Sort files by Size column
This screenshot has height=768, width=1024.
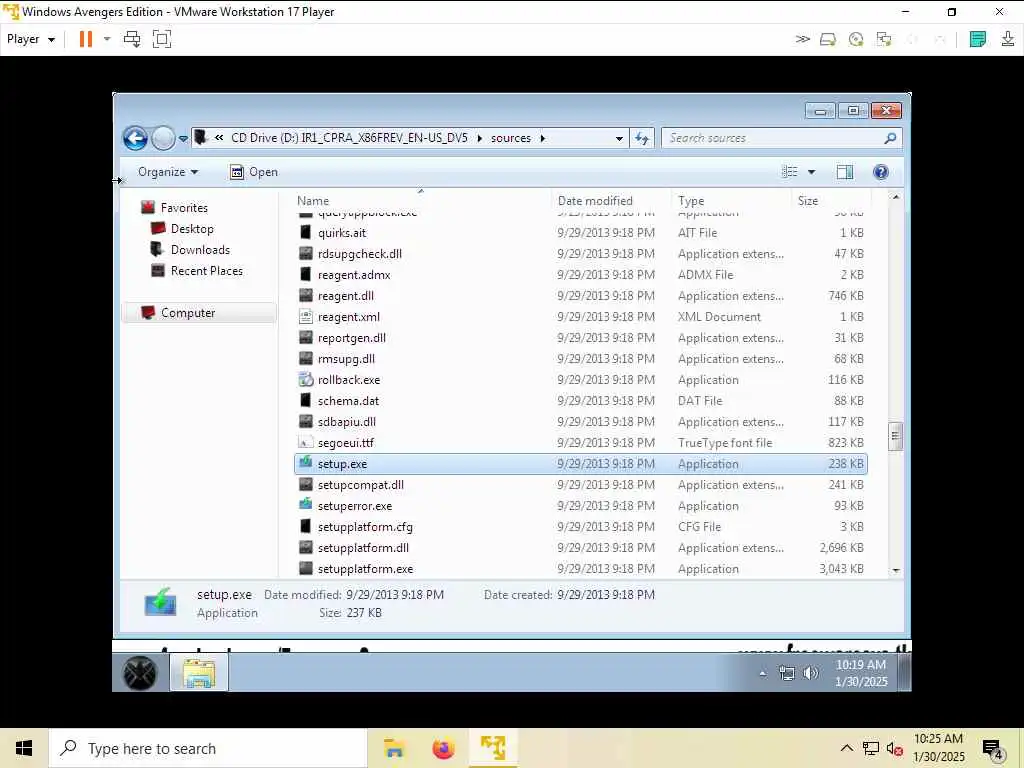(x=808, y=201)
